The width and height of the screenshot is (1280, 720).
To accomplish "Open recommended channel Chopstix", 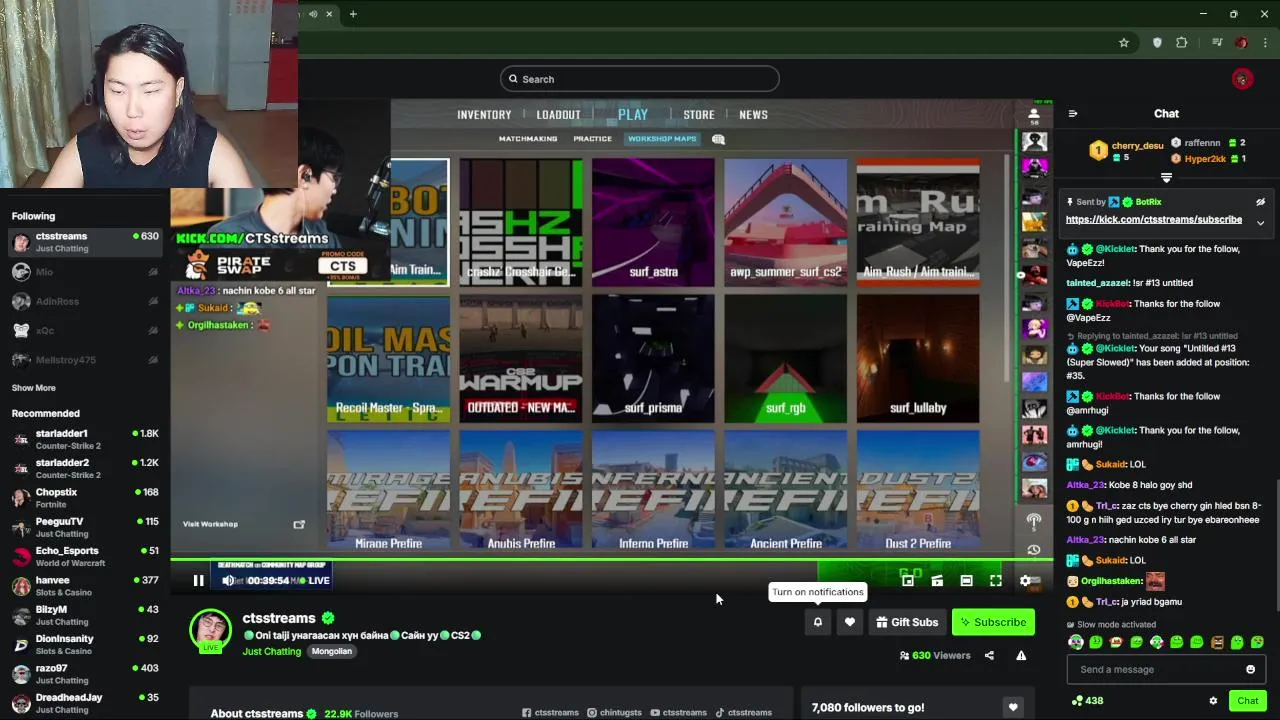I will pyautogui.click(x=85, y=498).
